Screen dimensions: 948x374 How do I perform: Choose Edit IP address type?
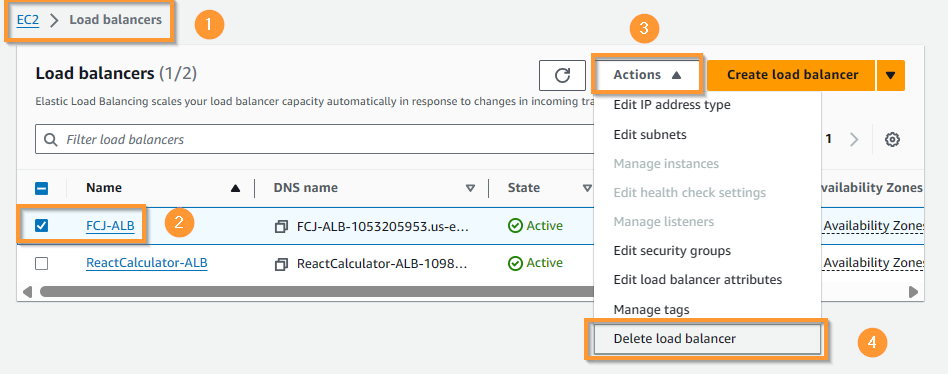pos(672,105)
